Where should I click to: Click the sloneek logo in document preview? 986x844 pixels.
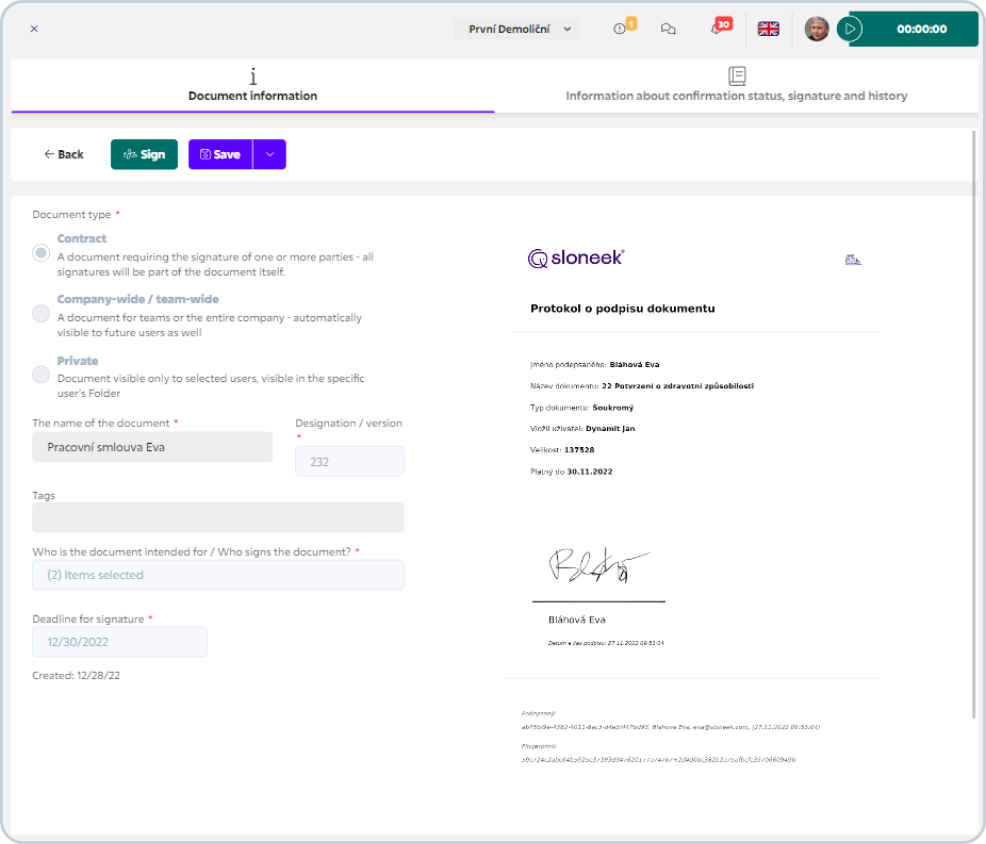point(575,258)
